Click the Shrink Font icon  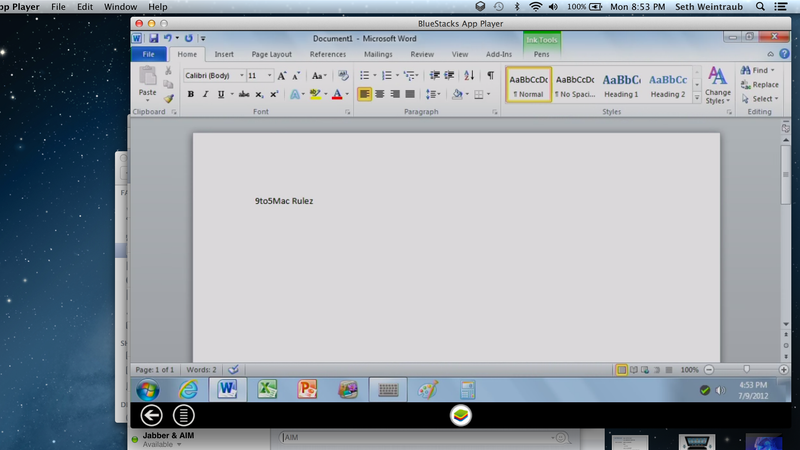[296, 76]
